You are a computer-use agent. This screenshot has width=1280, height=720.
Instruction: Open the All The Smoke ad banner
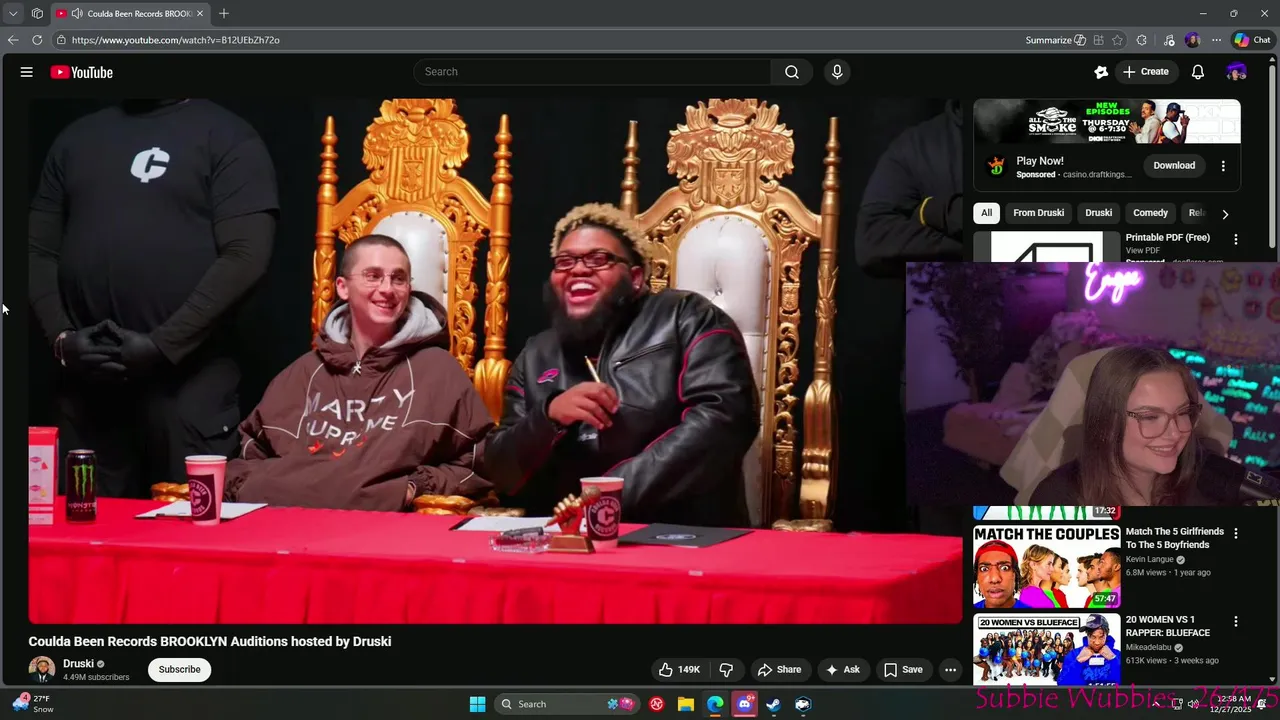1107,122
